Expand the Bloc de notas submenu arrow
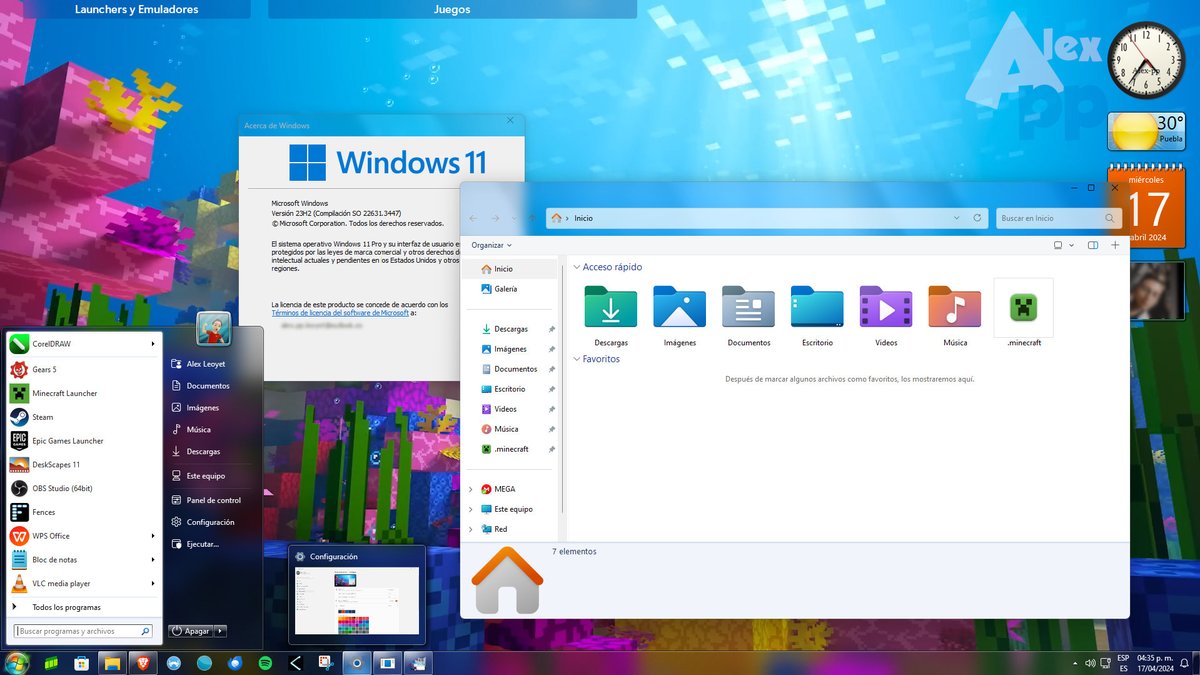Image resolution: width=1200 pixels, height=675 pixels. point(153,560)
